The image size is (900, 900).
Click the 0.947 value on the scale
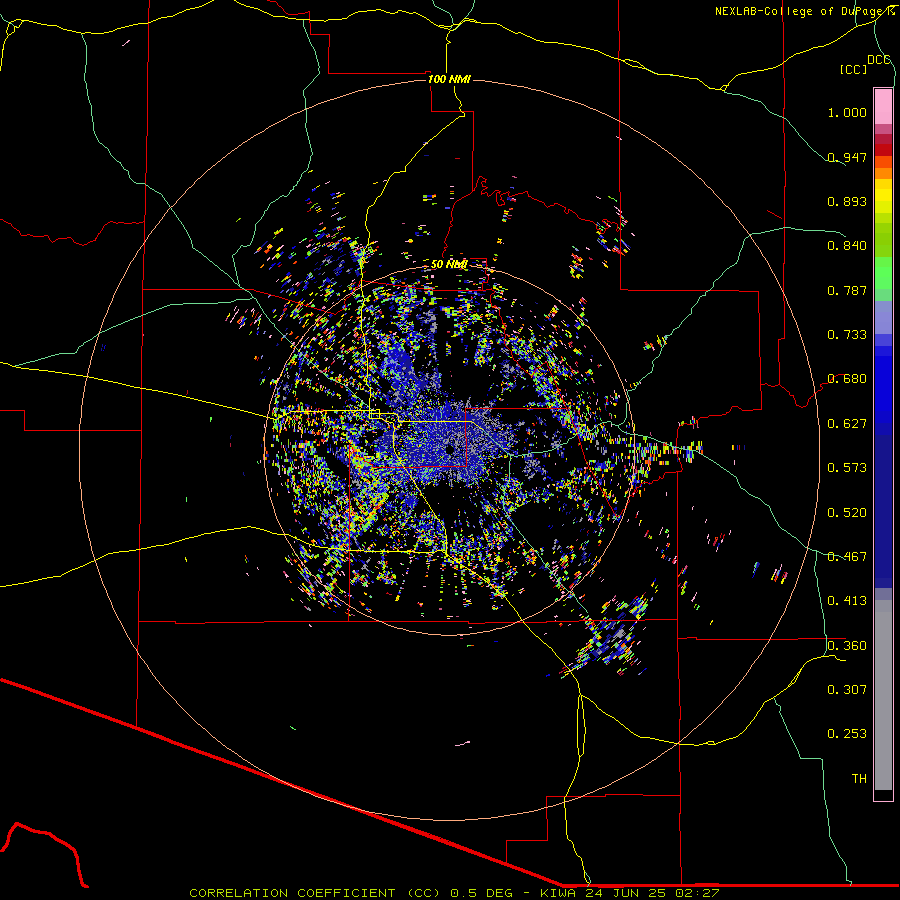coord(847,157)
